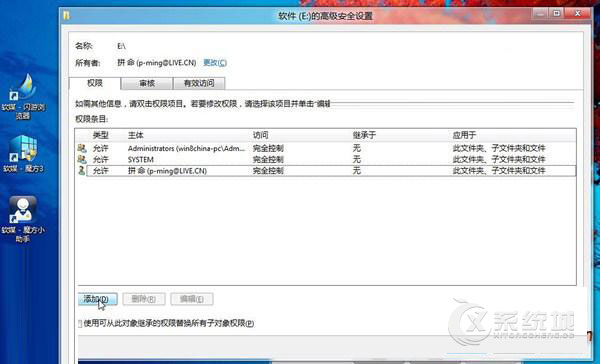Sort by 继承于 column header

click(364, 135)
